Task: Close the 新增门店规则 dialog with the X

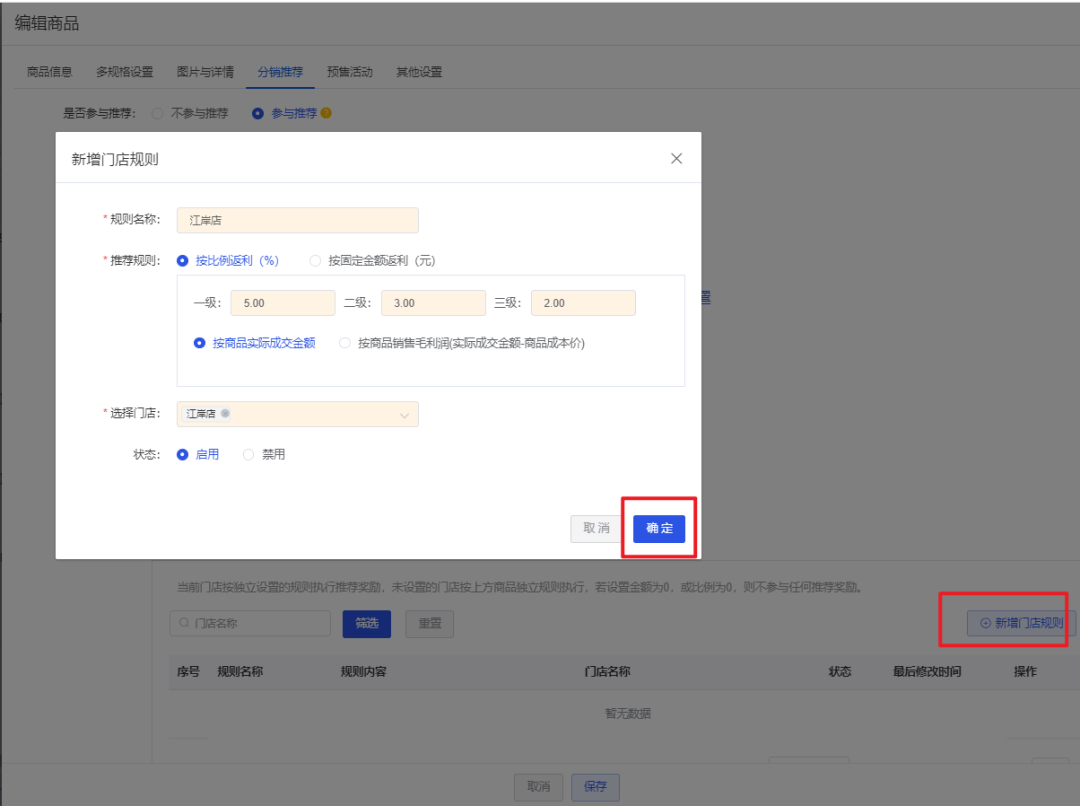Action: [x=676, y=158]
